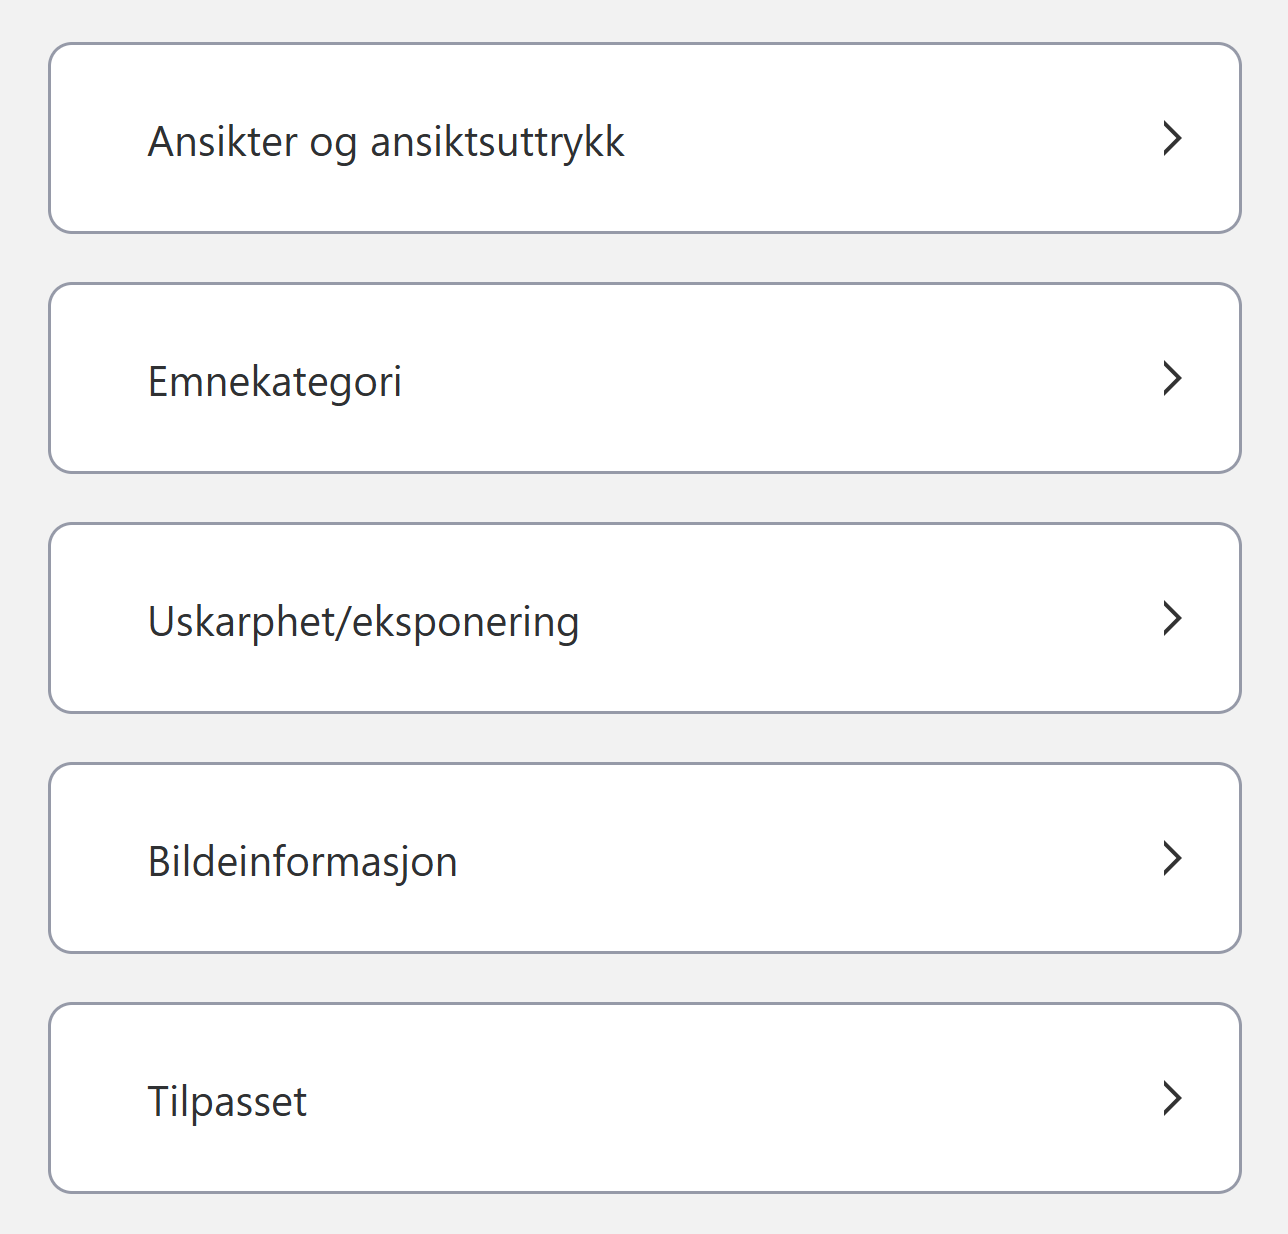
Task: Click the "Ansikter og ansiktsuttrykk" label text
Action: (386, 142)
